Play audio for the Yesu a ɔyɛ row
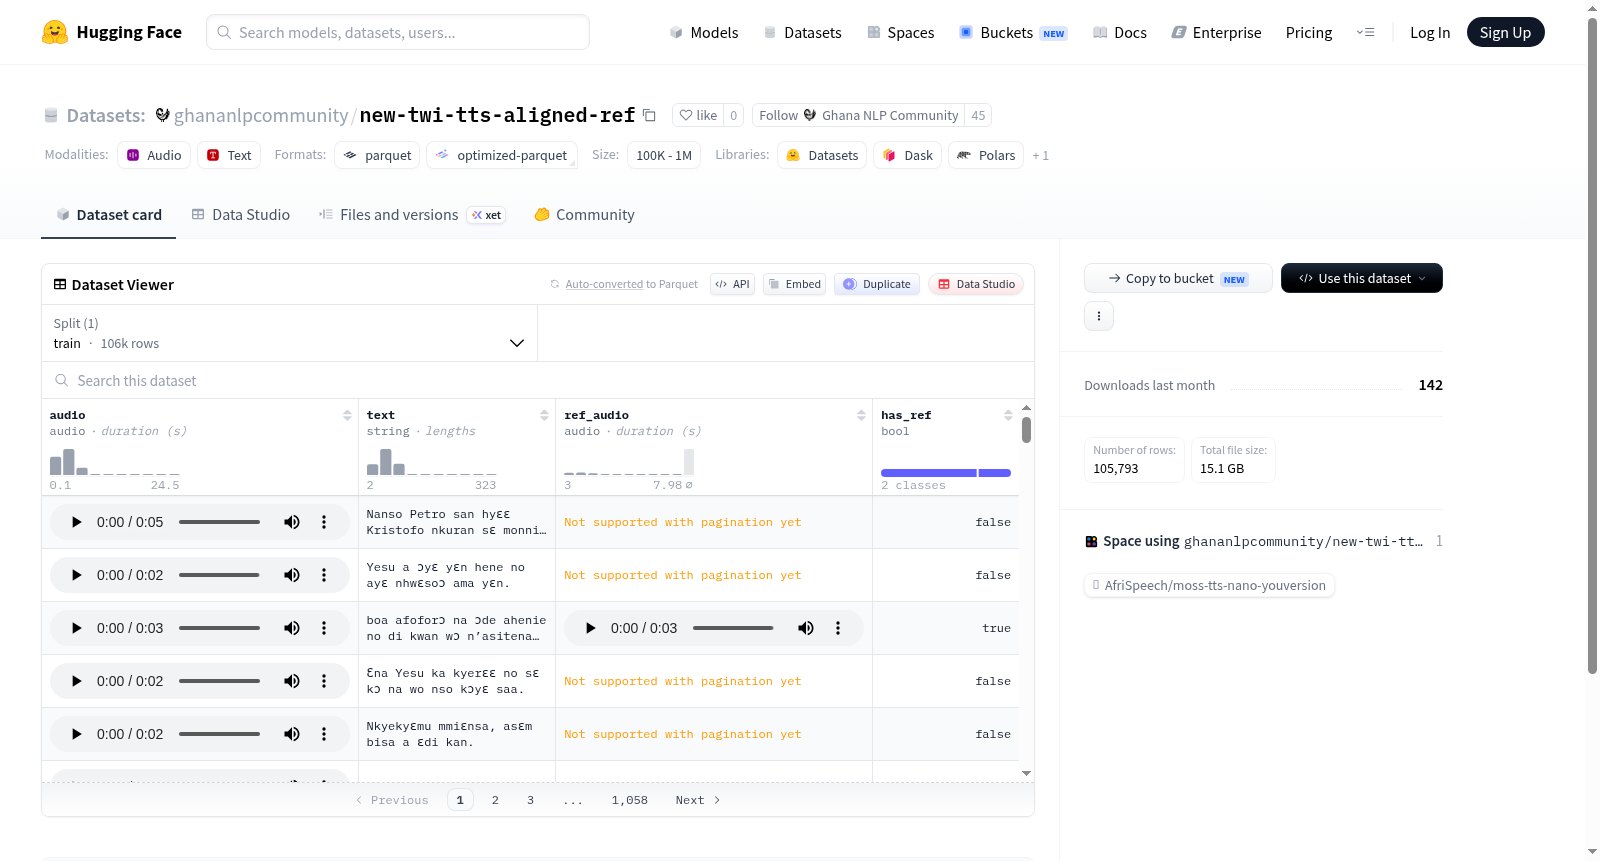1600x861 pixels. point(77,575)
